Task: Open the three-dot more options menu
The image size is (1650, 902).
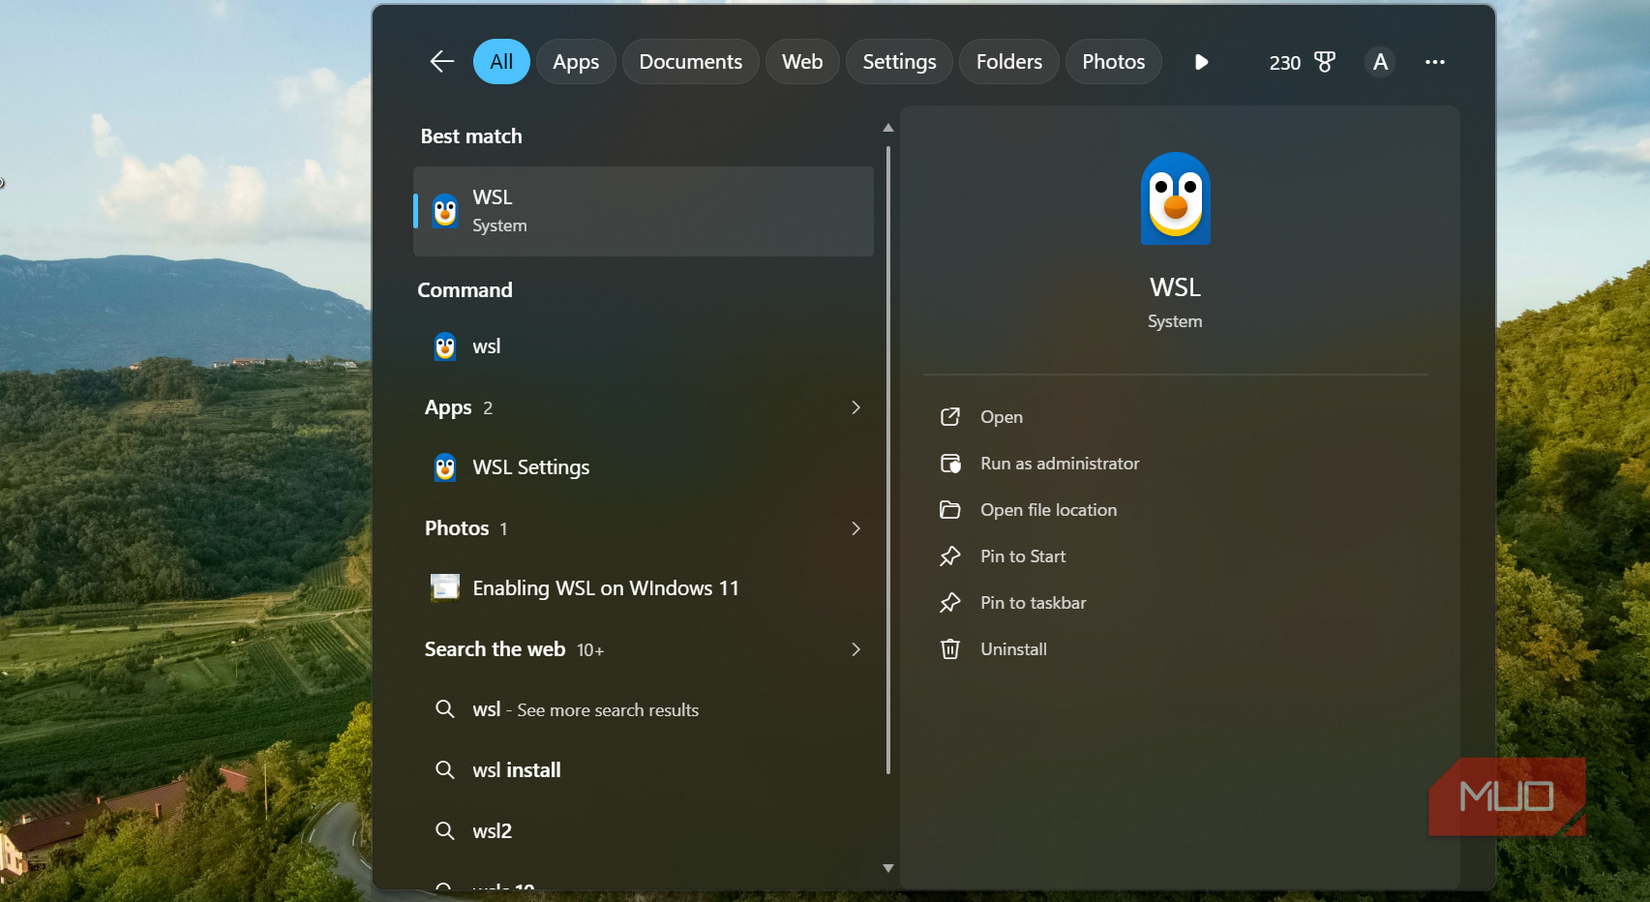Action: coord(1435,62)
